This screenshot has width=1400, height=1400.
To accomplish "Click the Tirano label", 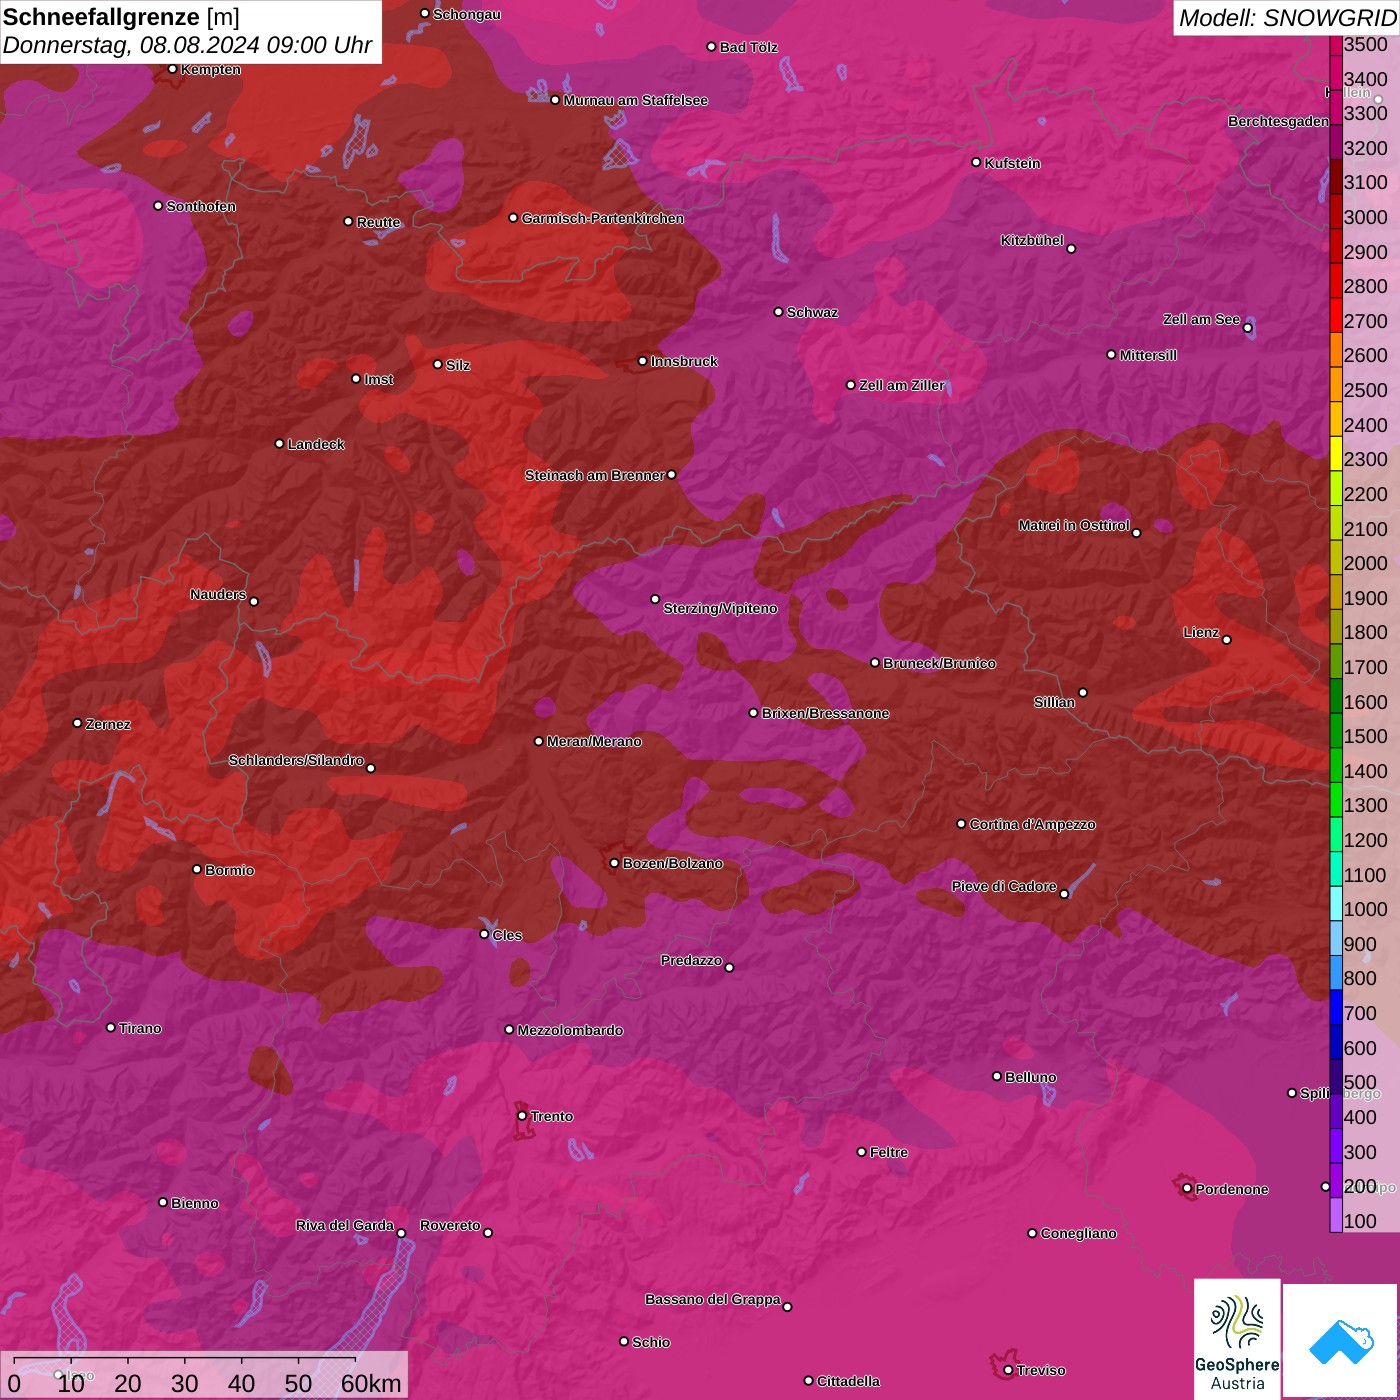I will pyautogui.click(x=140, y=1028).
